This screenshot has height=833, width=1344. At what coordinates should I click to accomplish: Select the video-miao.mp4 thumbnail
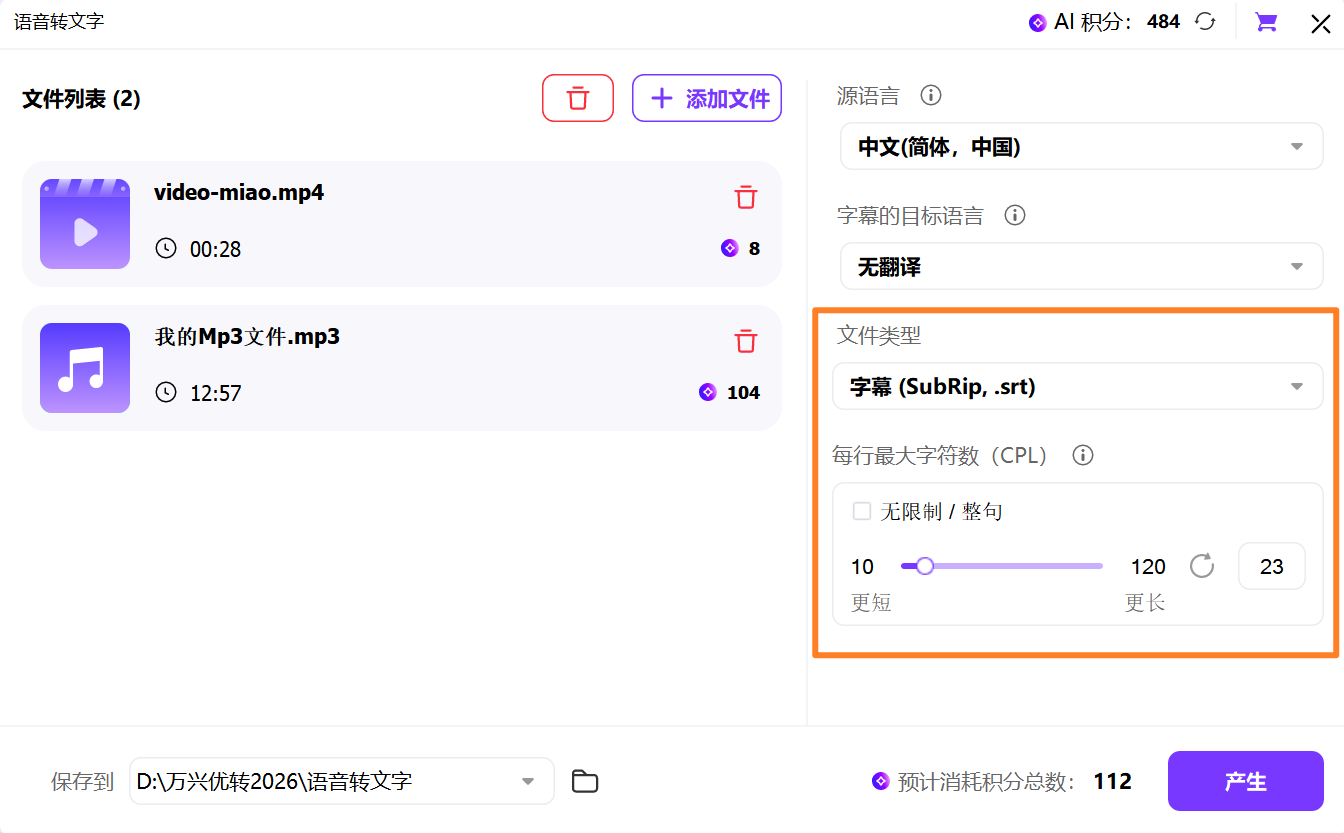coord(85,224)
